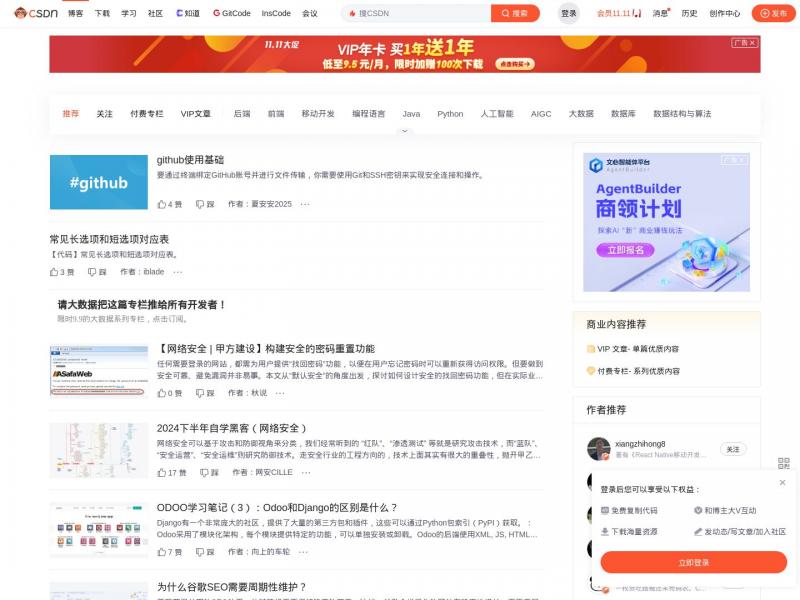The image size is (800, 600).
Task: Open GitCode from the top navigation
Action: (232, 13)
